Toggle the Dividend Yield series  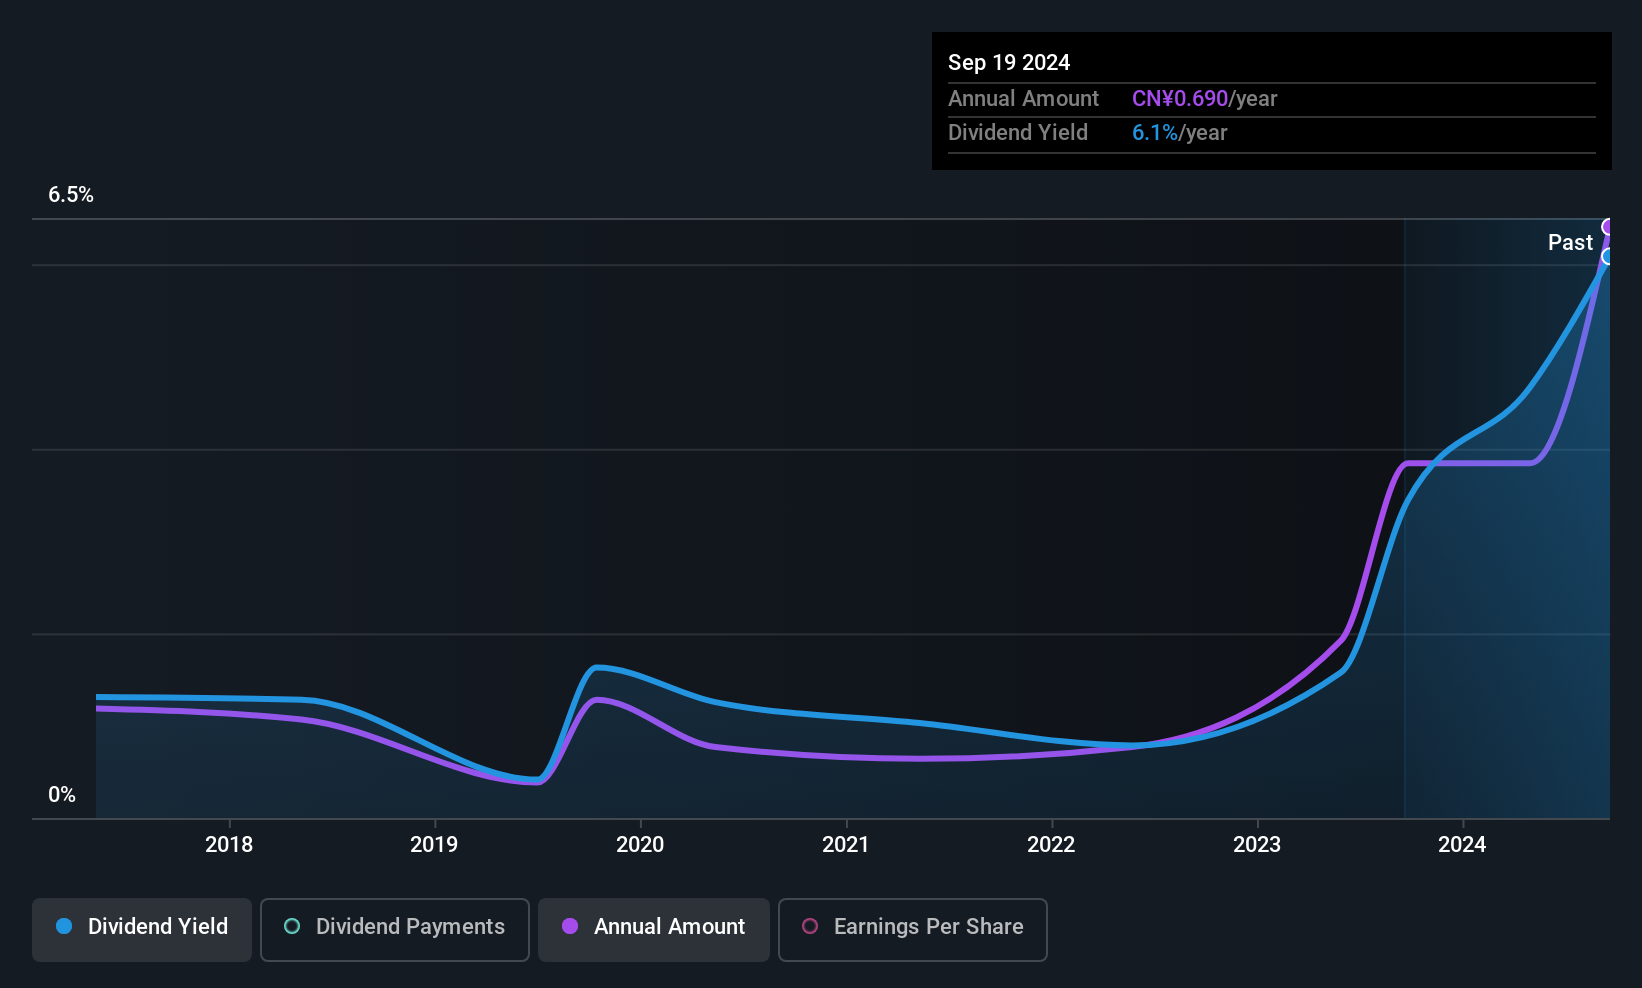tap(142, 930)
